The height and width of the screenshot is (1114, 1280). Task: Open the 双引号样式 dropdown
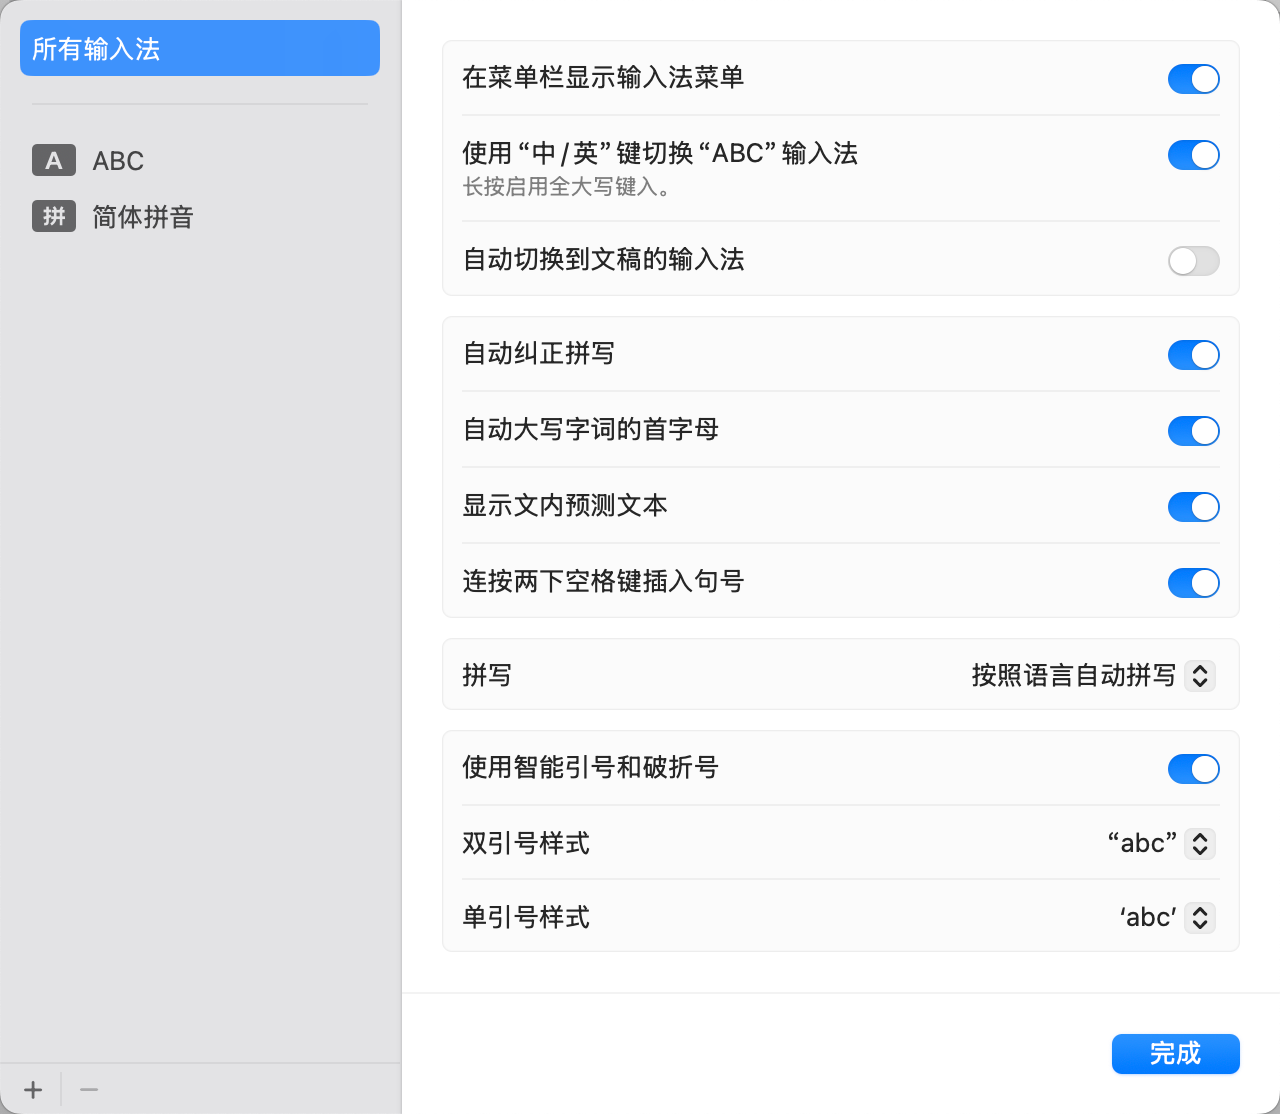[x=1200, y=844]
